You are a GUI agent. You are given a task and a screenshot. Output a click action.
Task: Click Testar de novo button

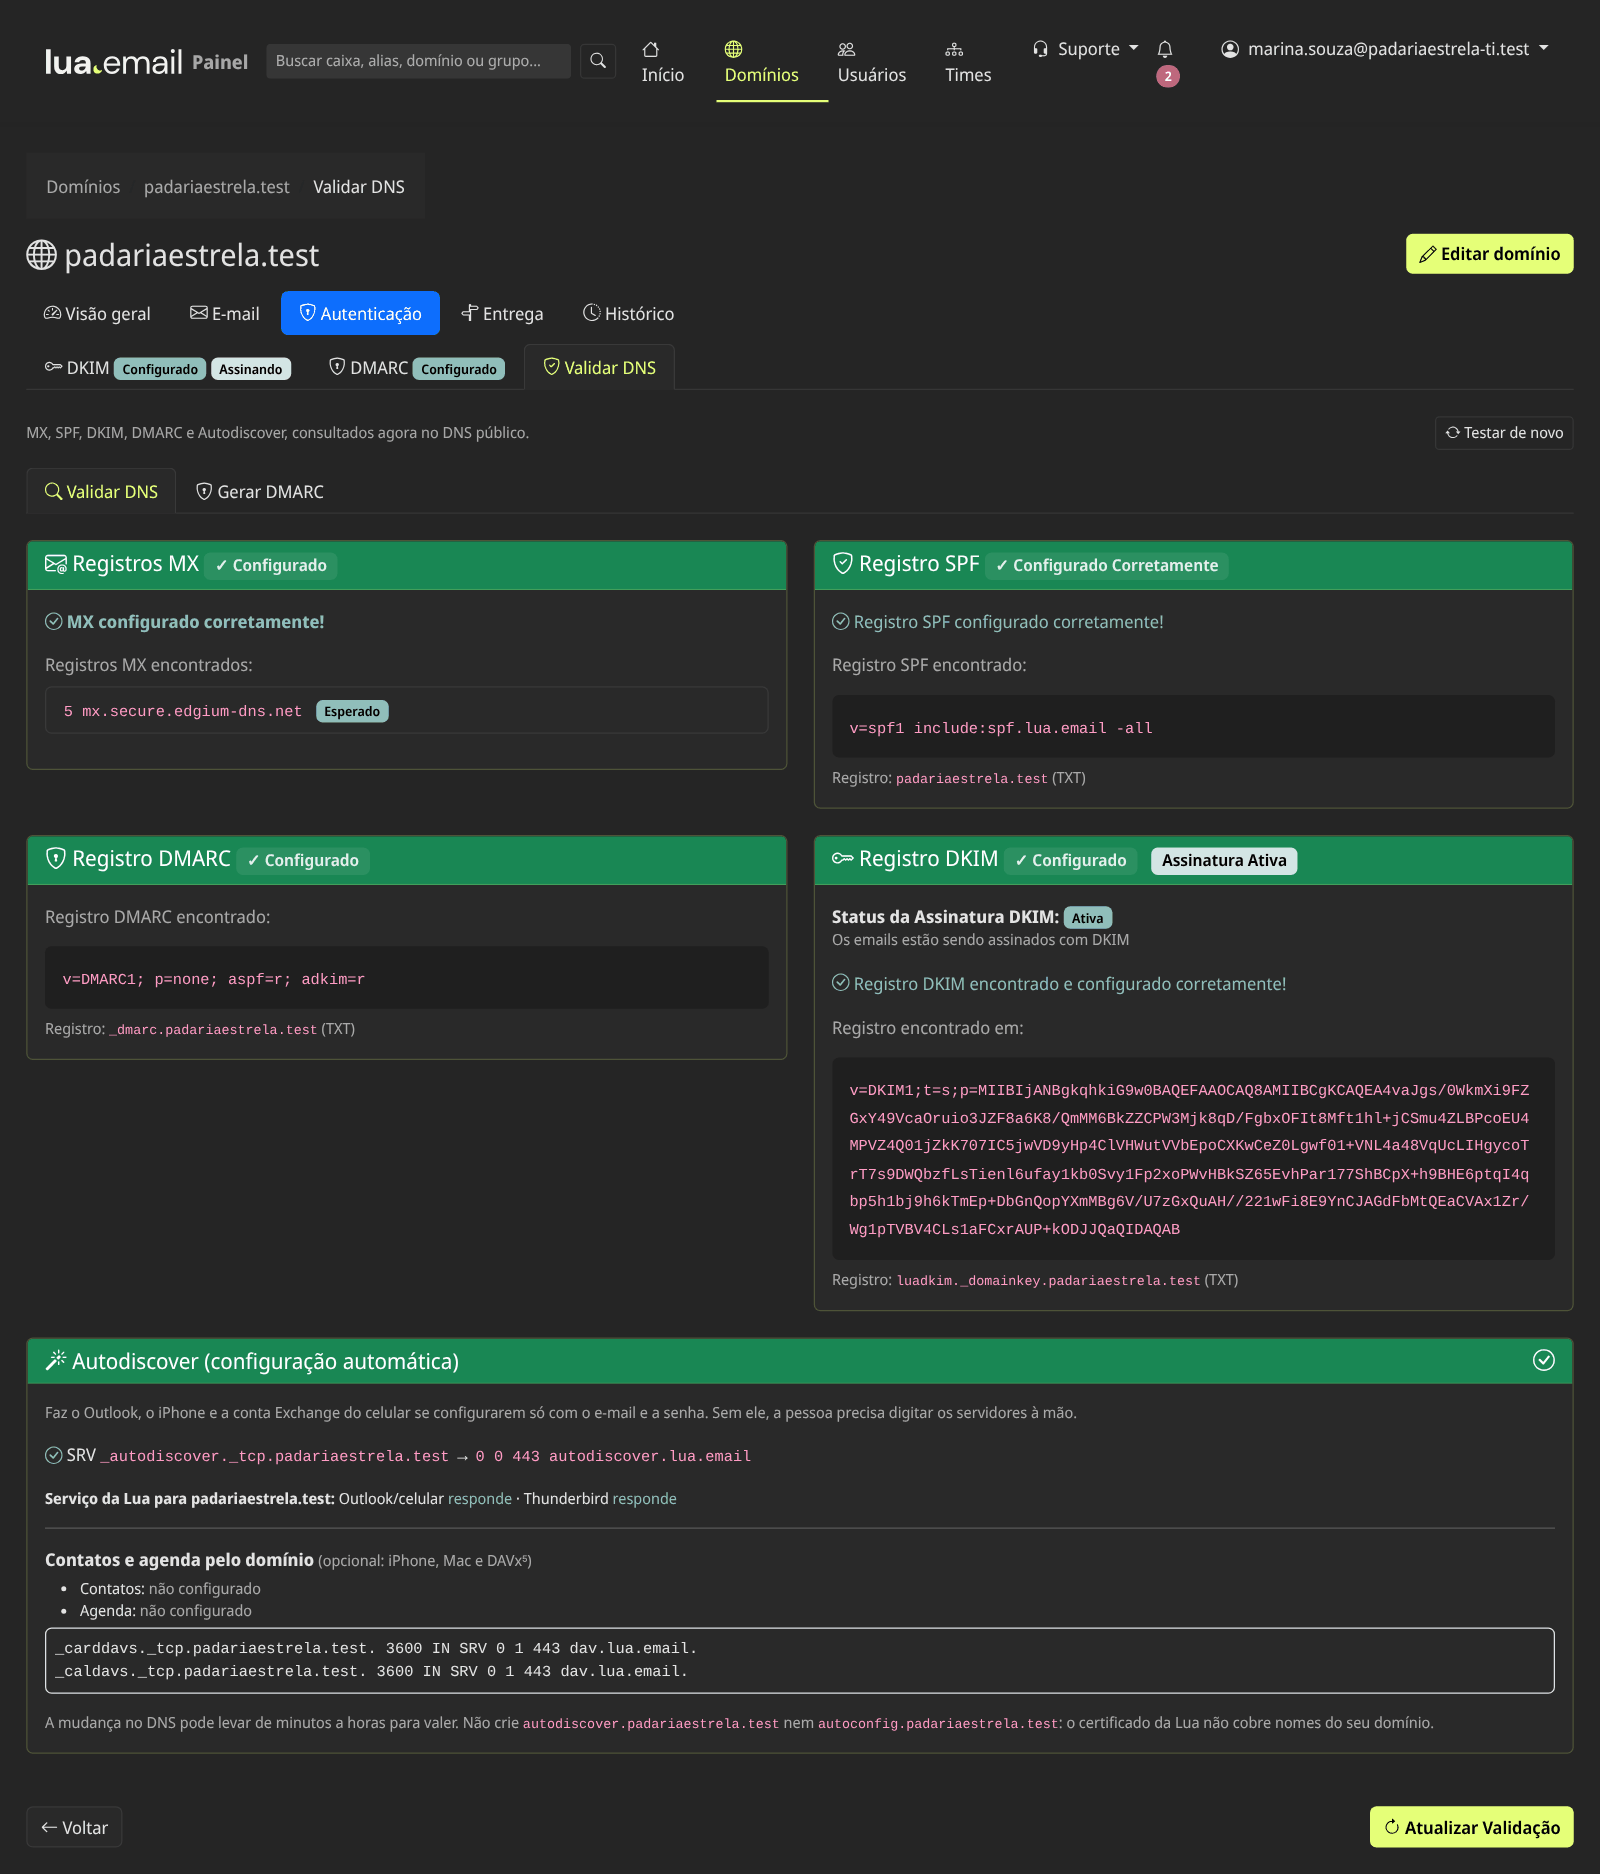(x=1504, y=433)
